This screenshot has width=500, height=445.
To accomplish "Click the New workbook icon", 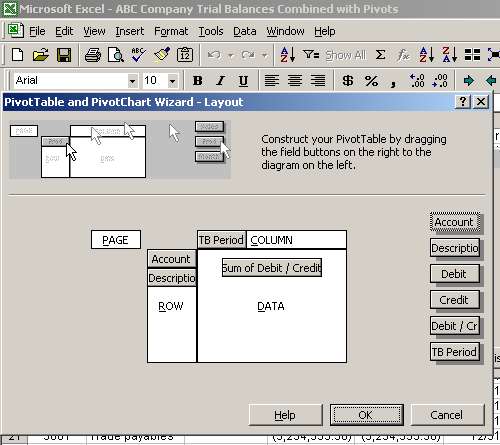I will click(x=17, y=55).
